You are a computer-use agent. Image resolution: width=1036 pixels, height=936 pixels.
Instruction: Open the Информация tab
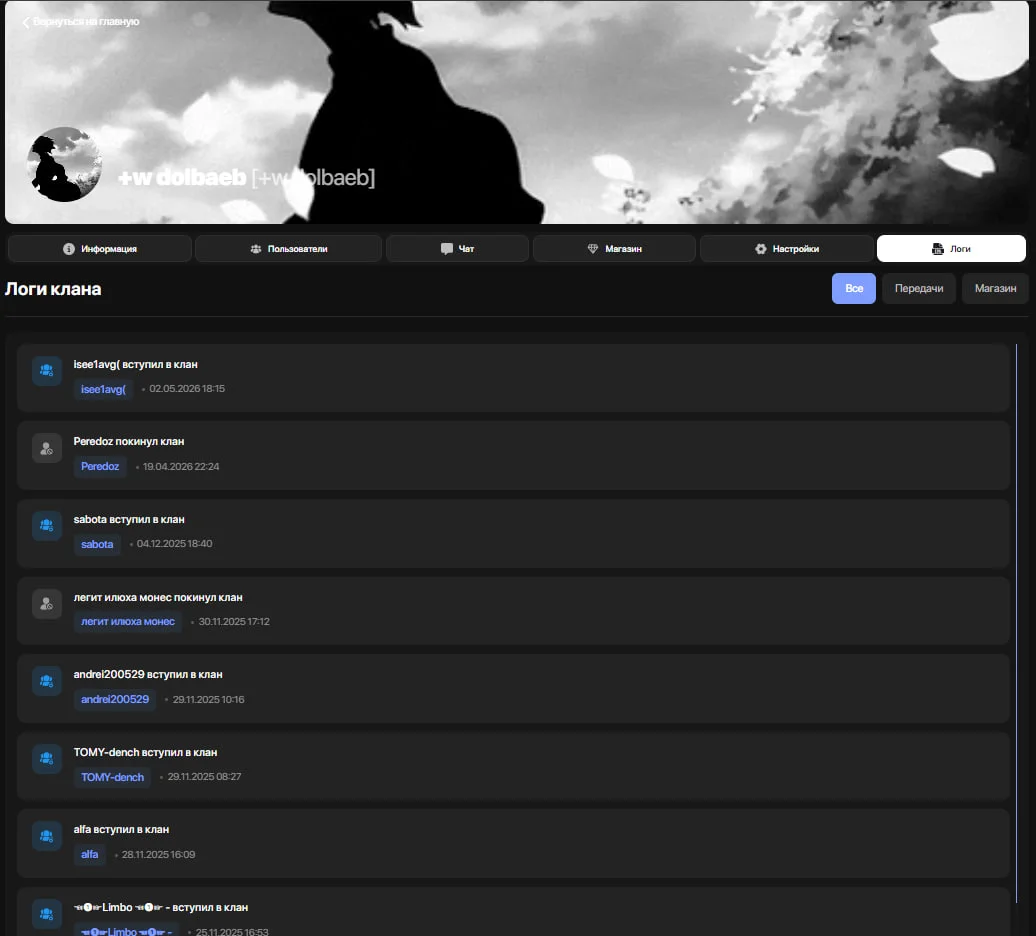click(x=100, y=249)
